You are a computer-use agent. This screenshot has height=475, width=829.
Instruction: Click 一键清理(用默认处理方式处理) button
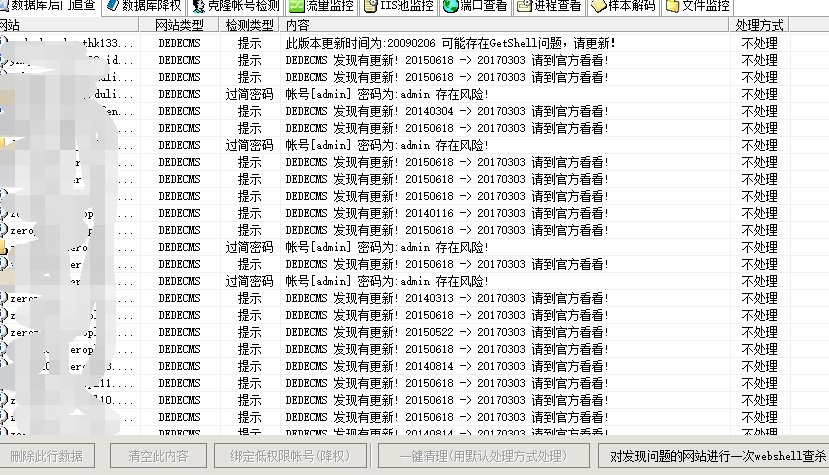[484, 456]
